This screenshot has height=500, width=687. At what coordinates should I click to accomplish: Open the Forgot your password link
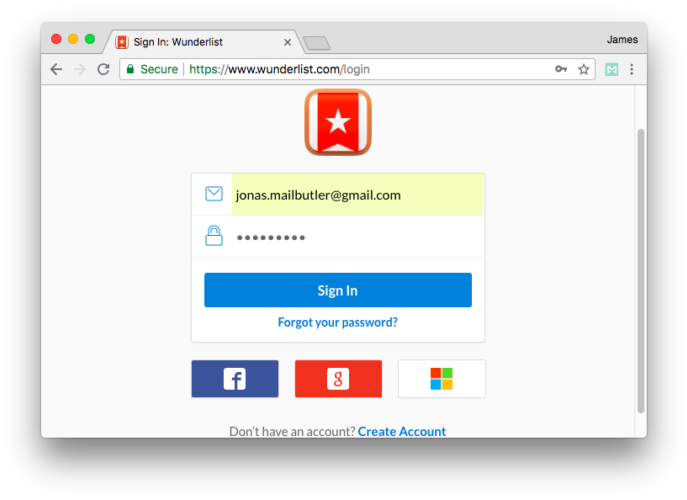click(x=338, y=323)
